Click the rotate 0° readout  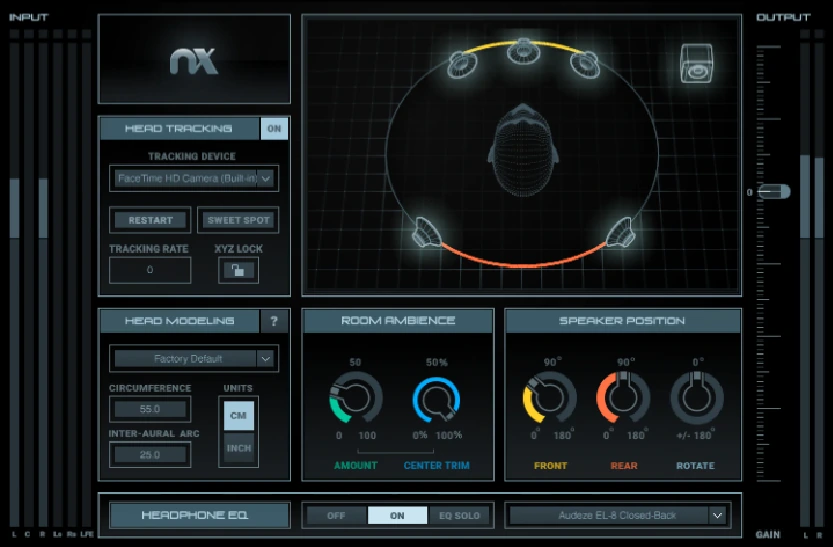[698, 362]
